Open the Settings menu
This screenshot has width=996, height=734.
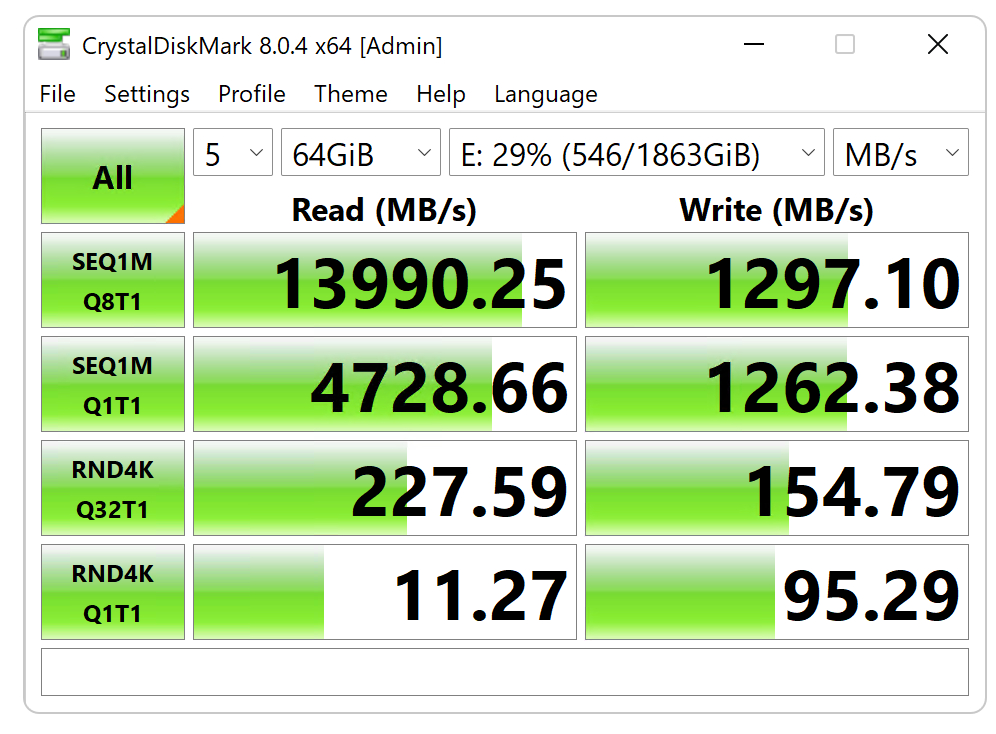pos(146,94)
